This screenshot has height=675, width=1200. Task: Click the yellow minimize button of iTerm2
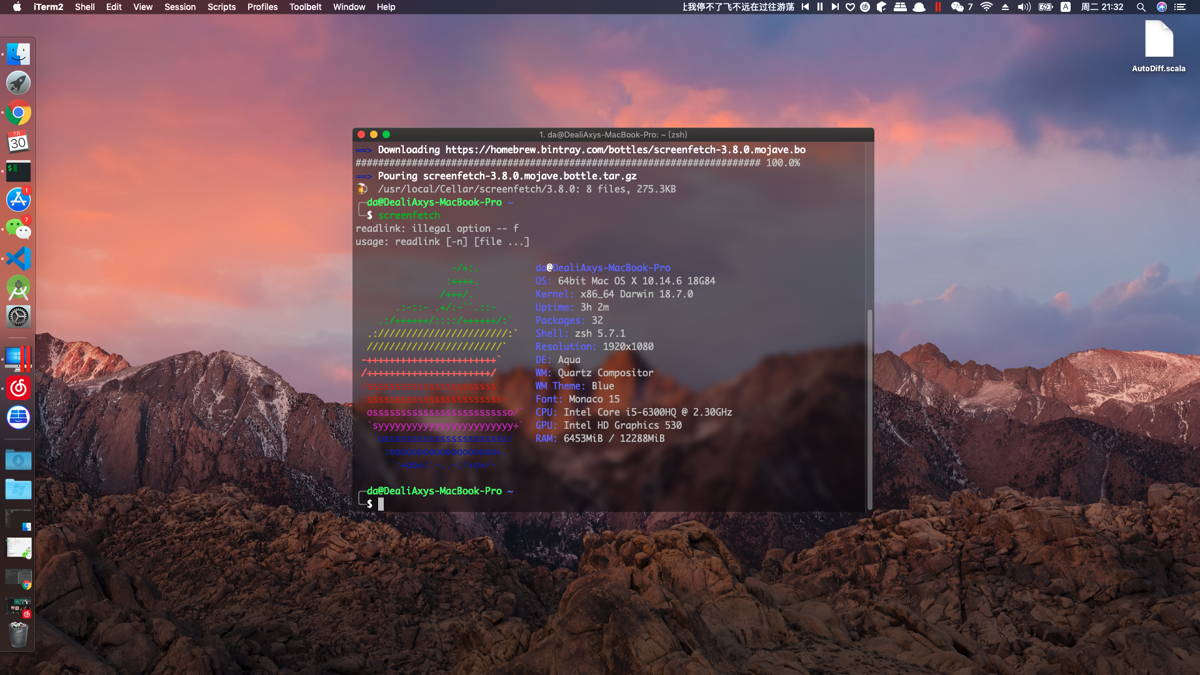[374, 135]
